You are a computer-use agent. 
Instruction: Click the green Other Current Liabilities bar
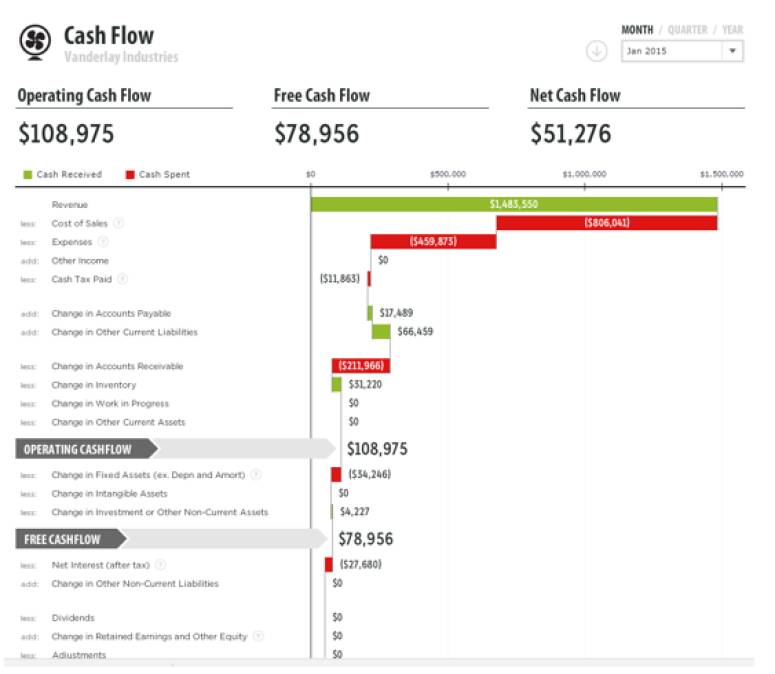(381, 332)
